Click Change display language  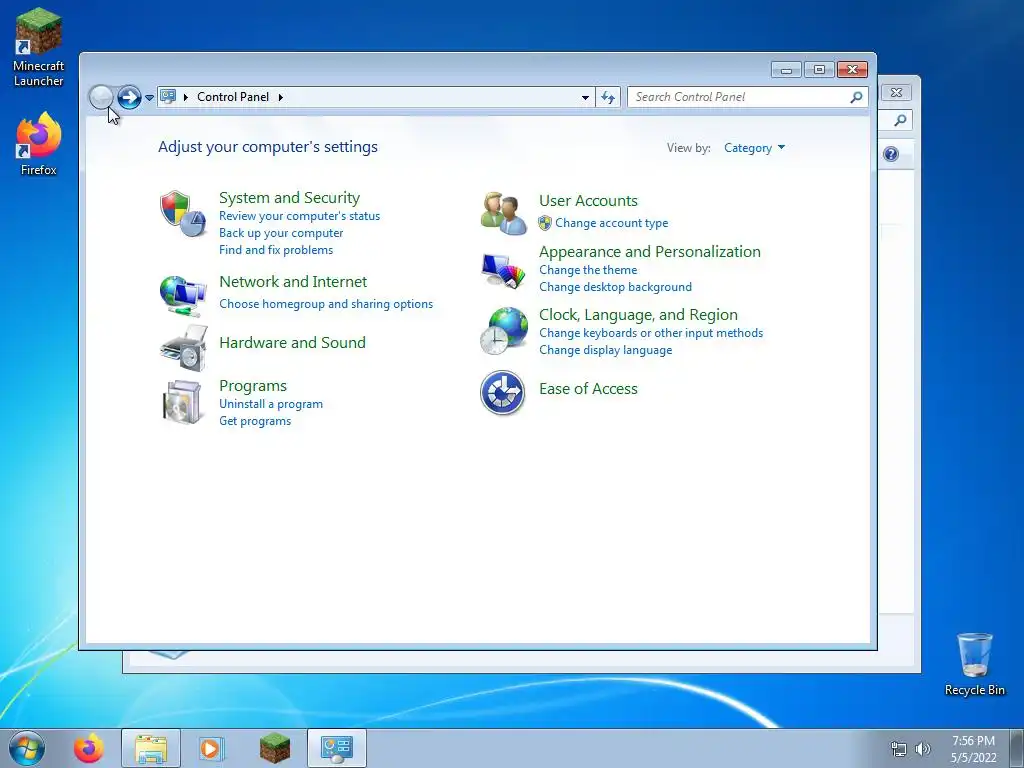tap(605, 350)
